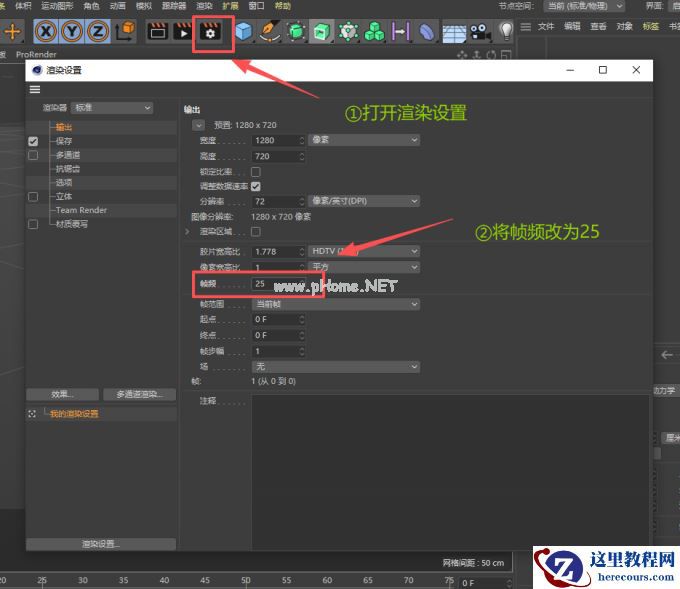Click the 终点 0 F stepper arrows
This screenshot has height=589, width=680.
point(302,335)
